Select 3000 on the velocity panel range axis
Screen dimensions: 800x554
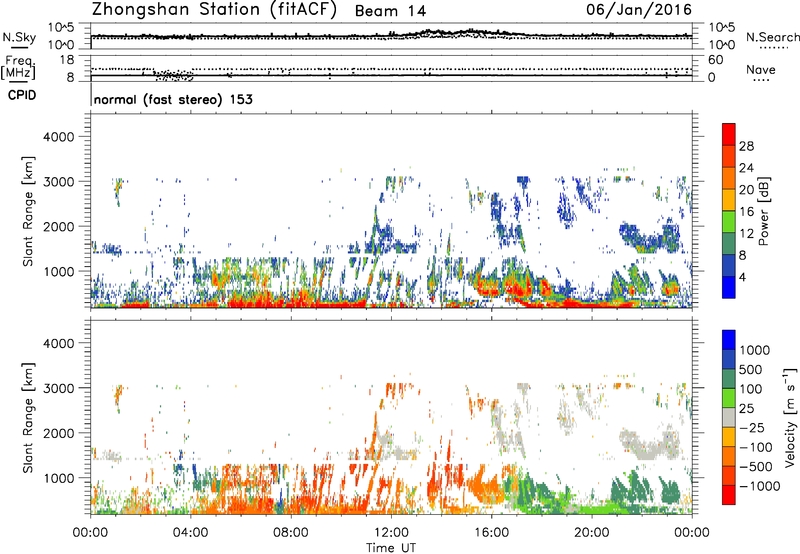click(x=59, y=388)
